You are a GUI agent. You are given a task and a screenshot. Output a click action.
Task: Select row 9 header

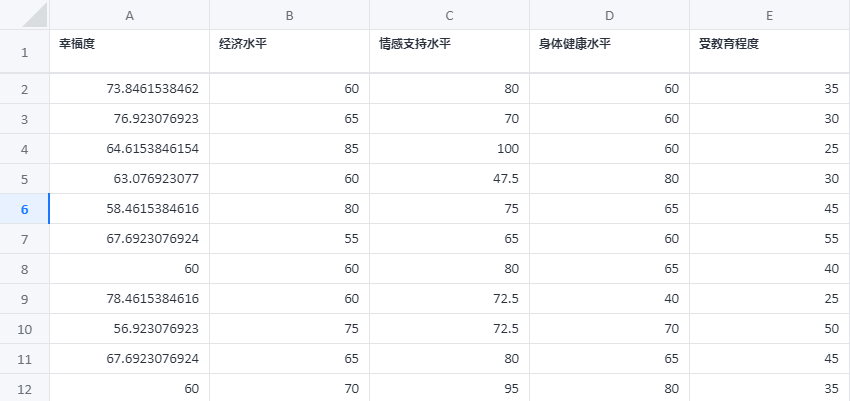24,299
